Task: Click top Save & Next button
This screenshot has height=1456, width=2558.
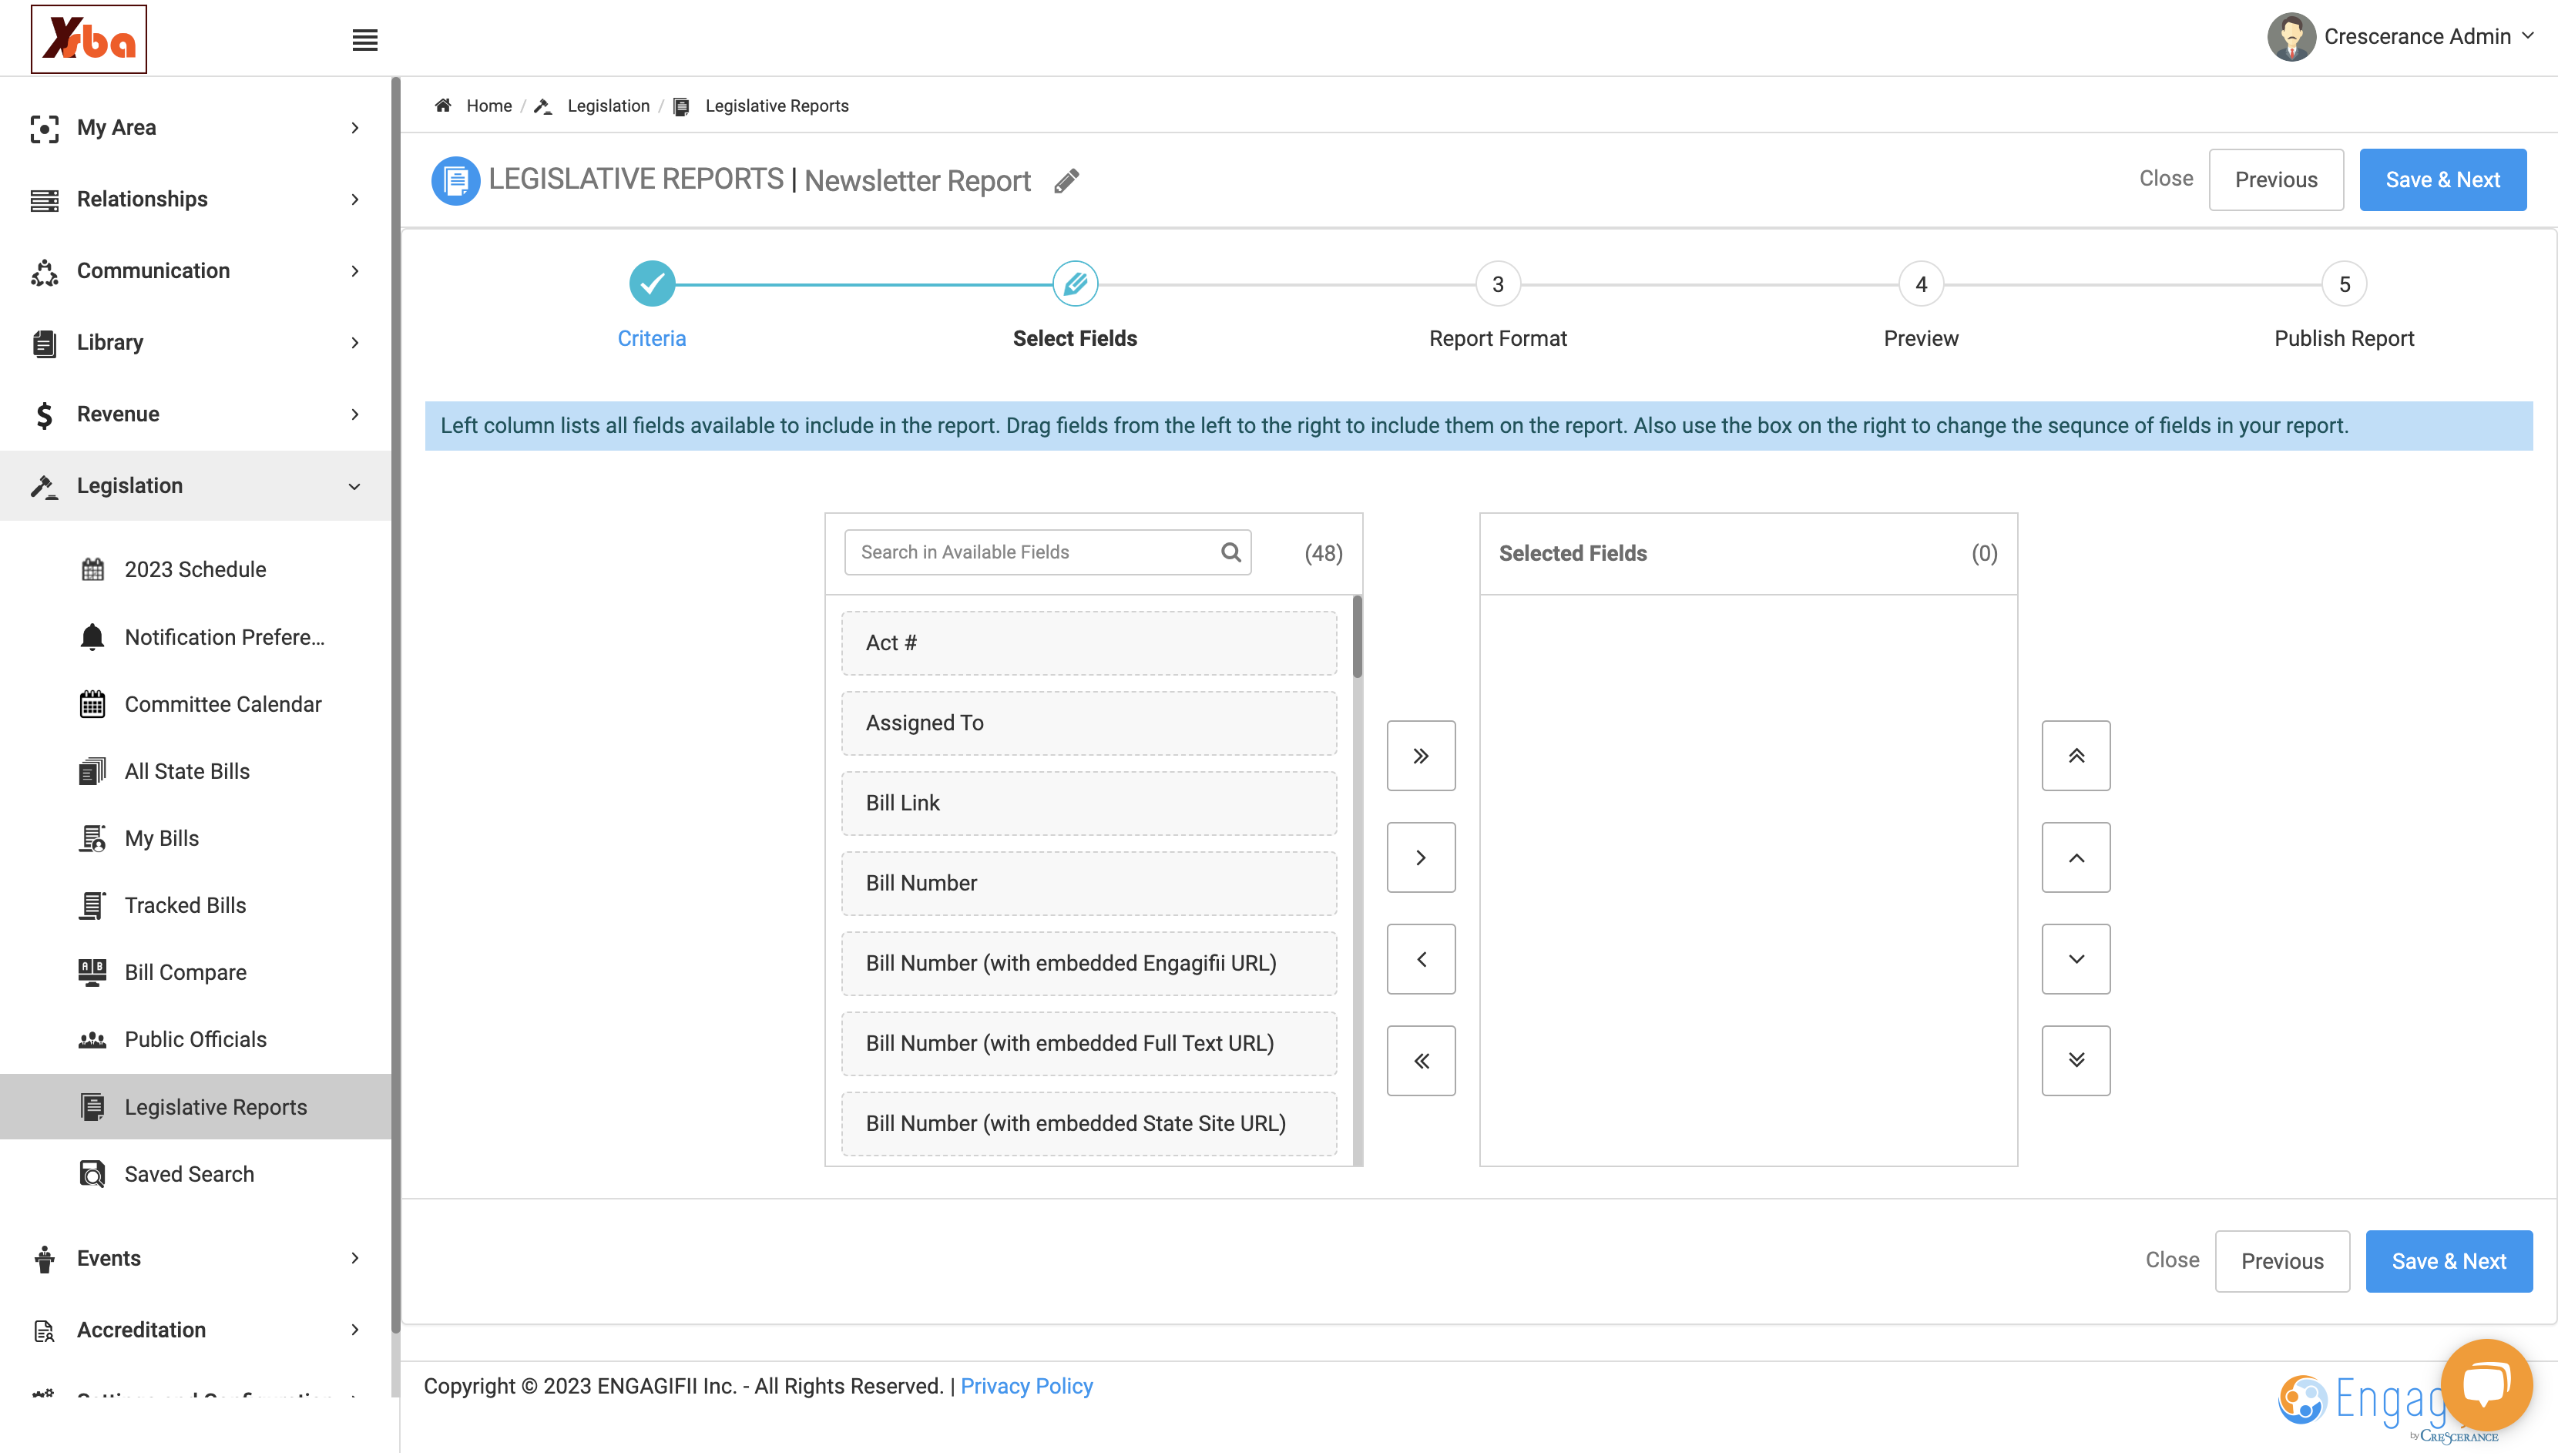Action: click(2442, 180)
